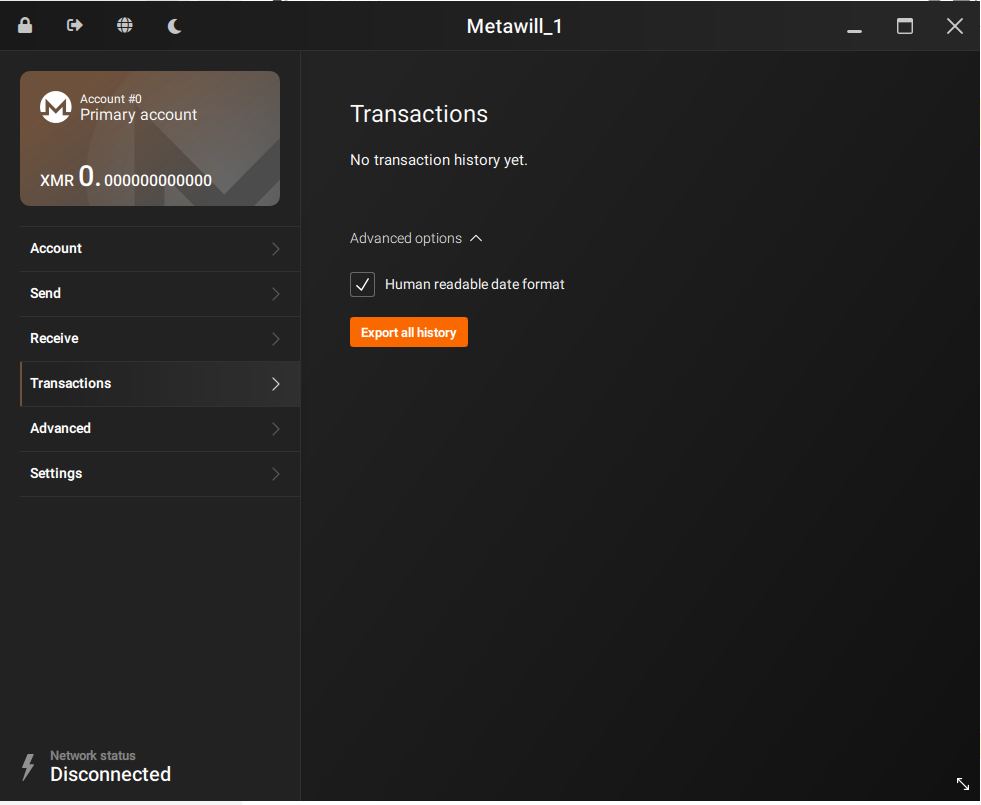This screenshot has width=981, height=805.
Task: Open the Send menu item
Action: point(46,293)
